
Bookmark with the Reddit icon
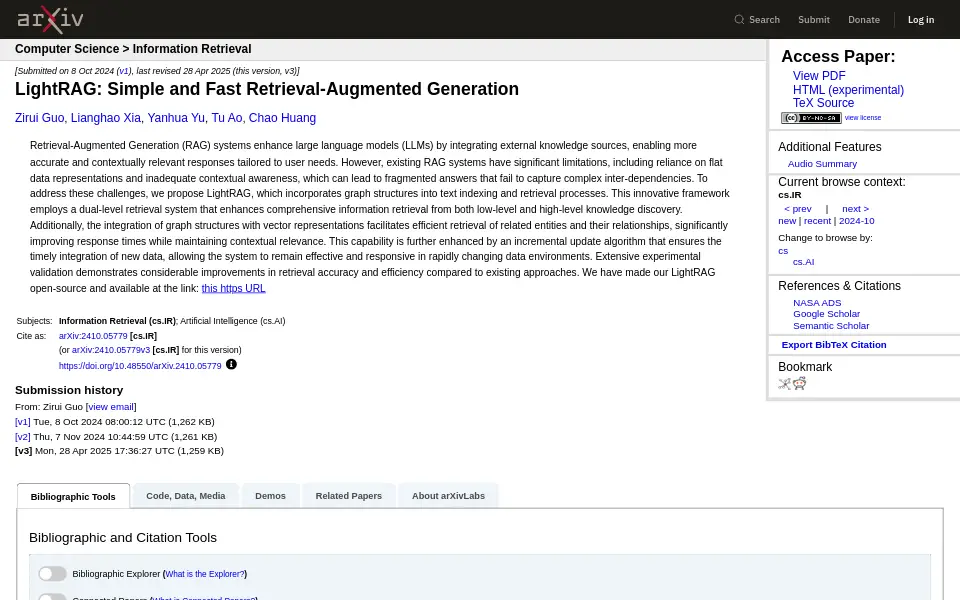point(800,384)
